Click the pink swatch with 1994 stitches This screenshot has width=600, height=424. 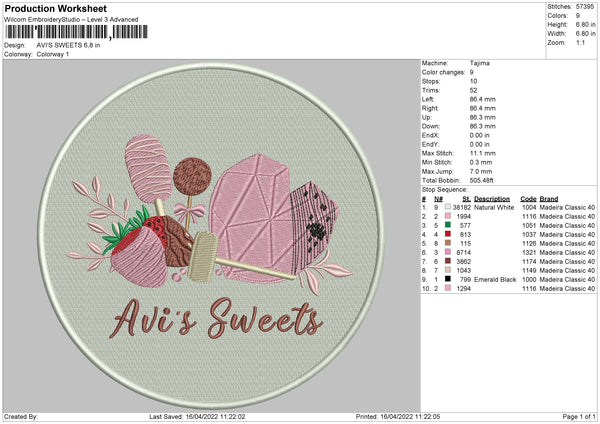(448, 216)
